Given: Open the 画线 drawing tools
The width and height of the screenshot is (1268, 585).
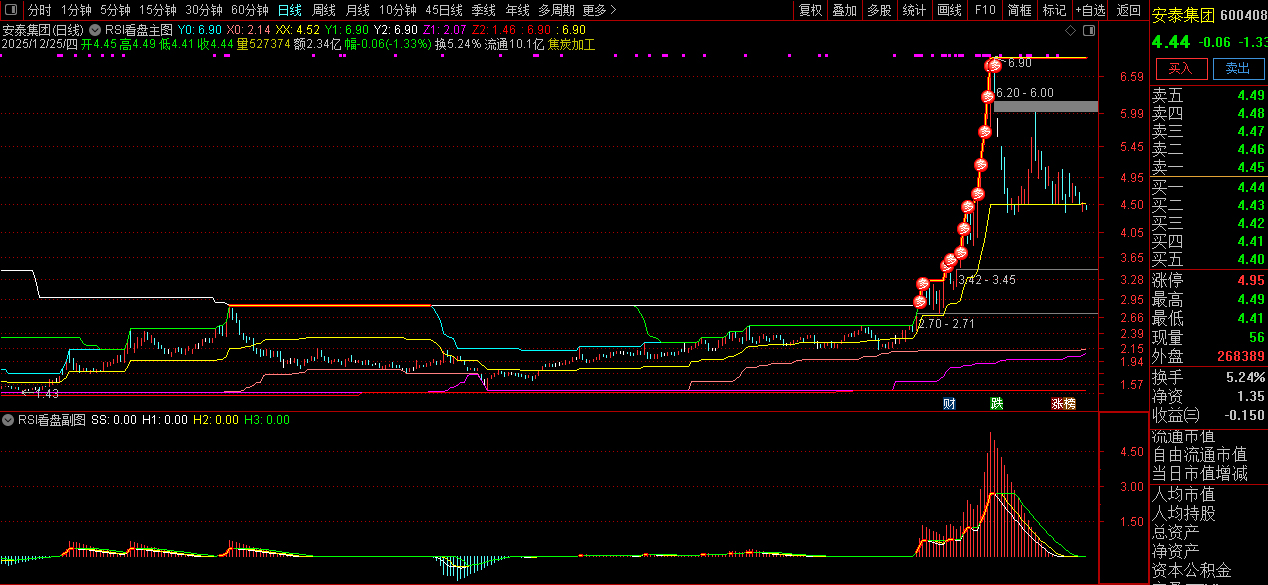Looking at the screenshot, I should click(949, 10).
